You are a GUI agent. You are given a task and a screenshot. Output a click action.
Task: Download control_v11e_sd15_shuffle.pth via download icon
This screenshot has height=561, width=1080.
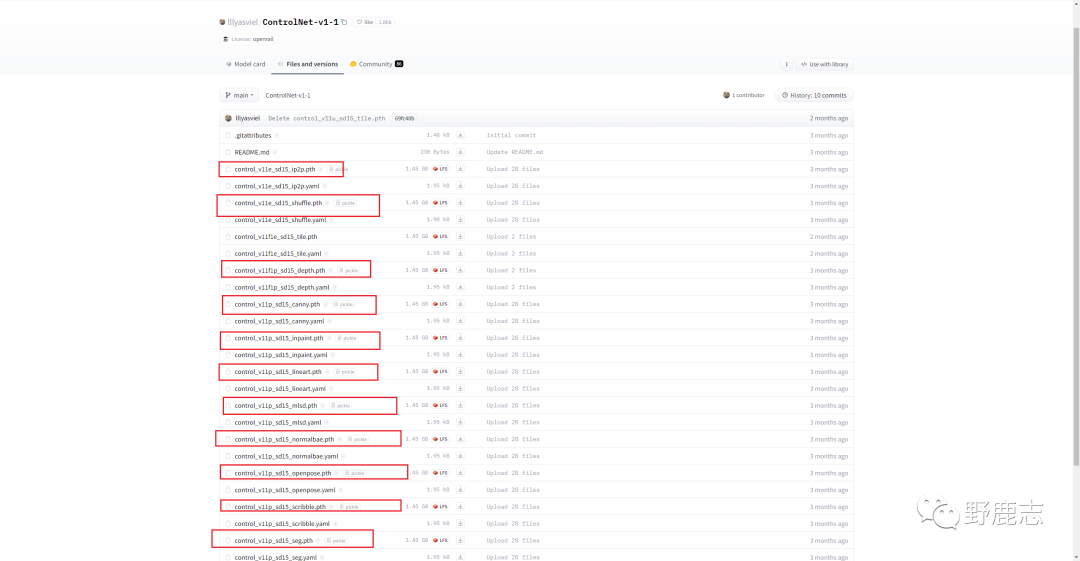click(460, 203)
